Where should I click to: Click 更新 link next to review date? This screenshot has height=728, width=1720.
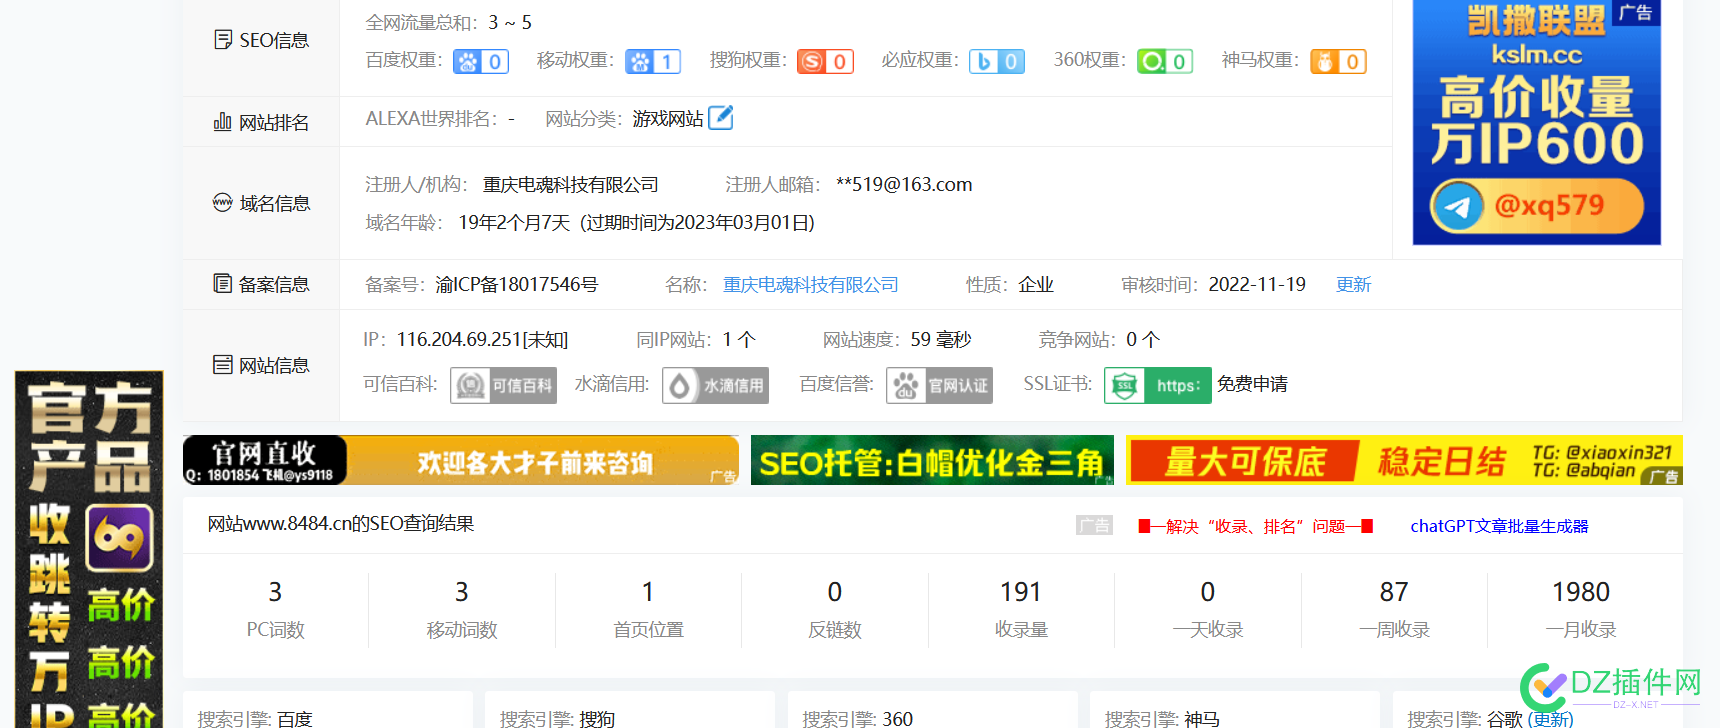tap(1353, 285)
